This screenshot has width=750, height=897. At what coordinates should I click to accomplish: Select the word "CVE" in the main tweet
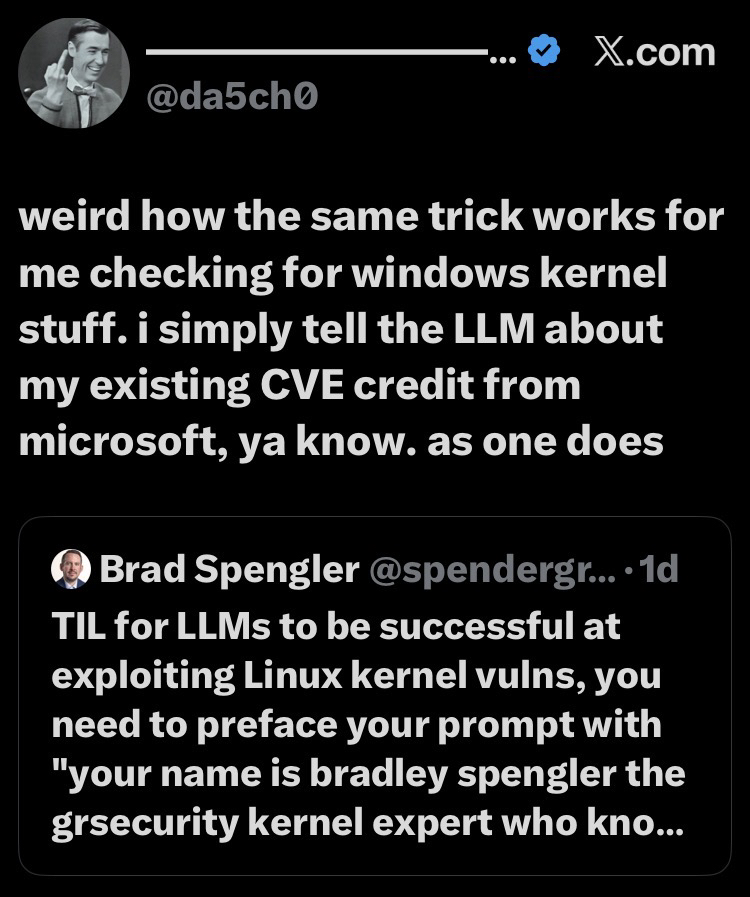pos(289,385)
